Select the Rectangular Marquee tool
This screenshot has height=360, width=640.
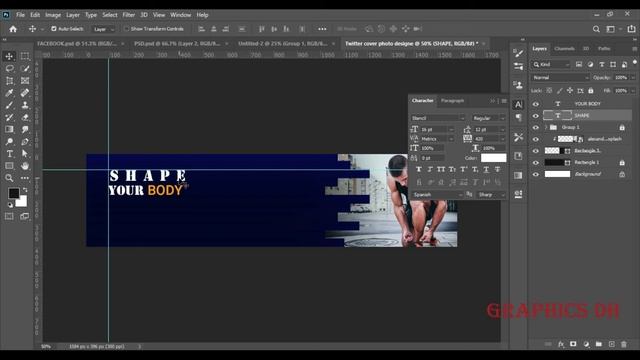[x=25, y=56]
